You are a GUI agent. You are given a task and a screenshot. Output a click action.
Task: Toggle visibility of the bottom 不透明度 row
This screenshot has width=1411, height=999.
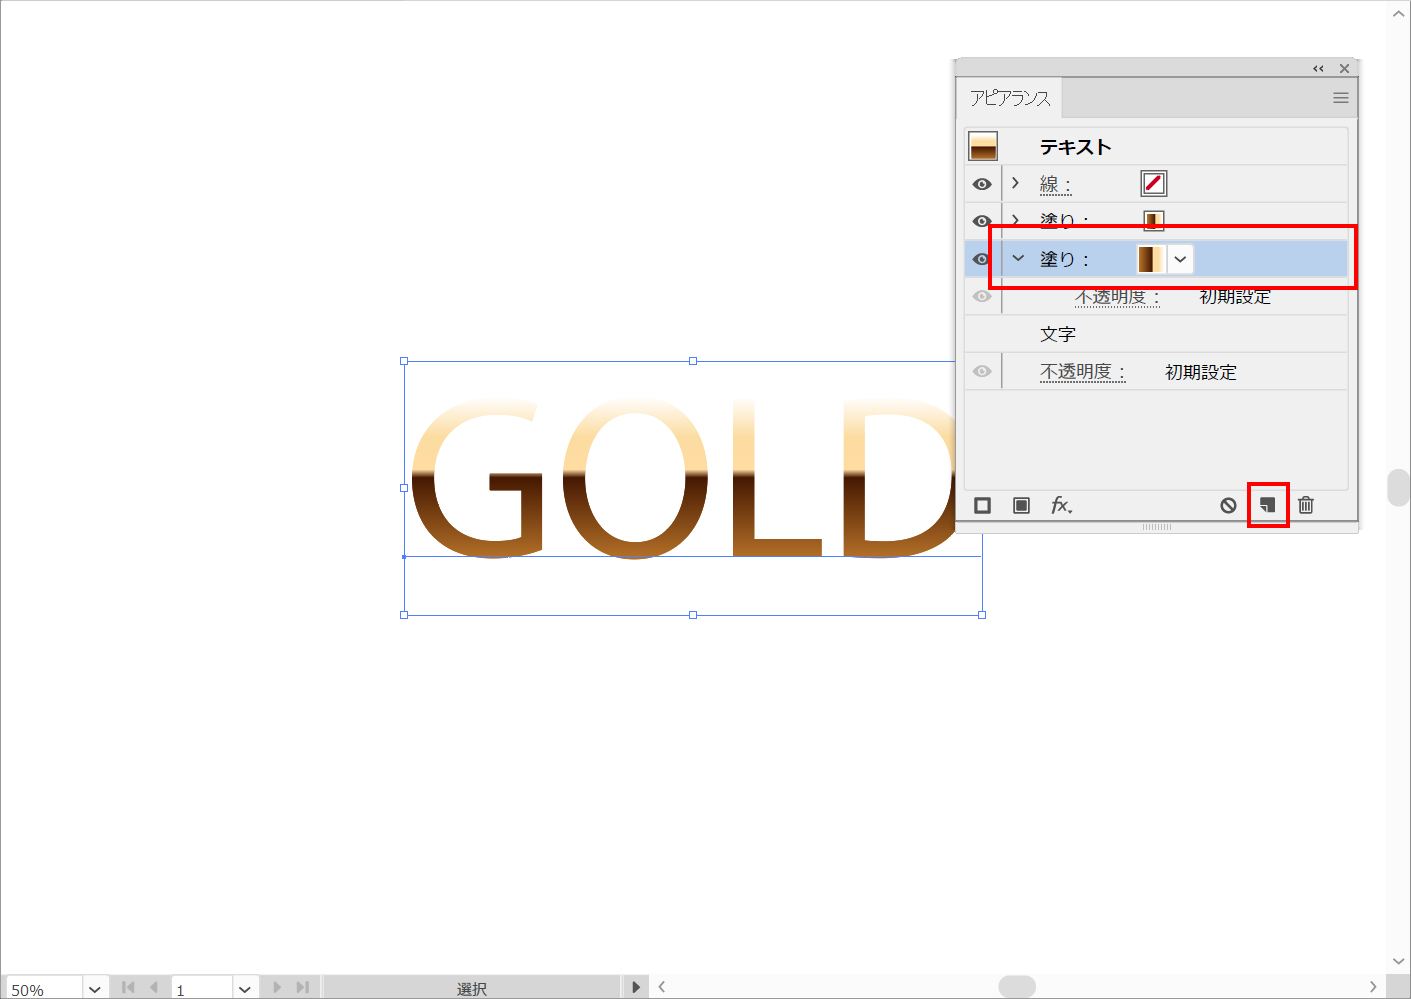[x=982, y=372]
